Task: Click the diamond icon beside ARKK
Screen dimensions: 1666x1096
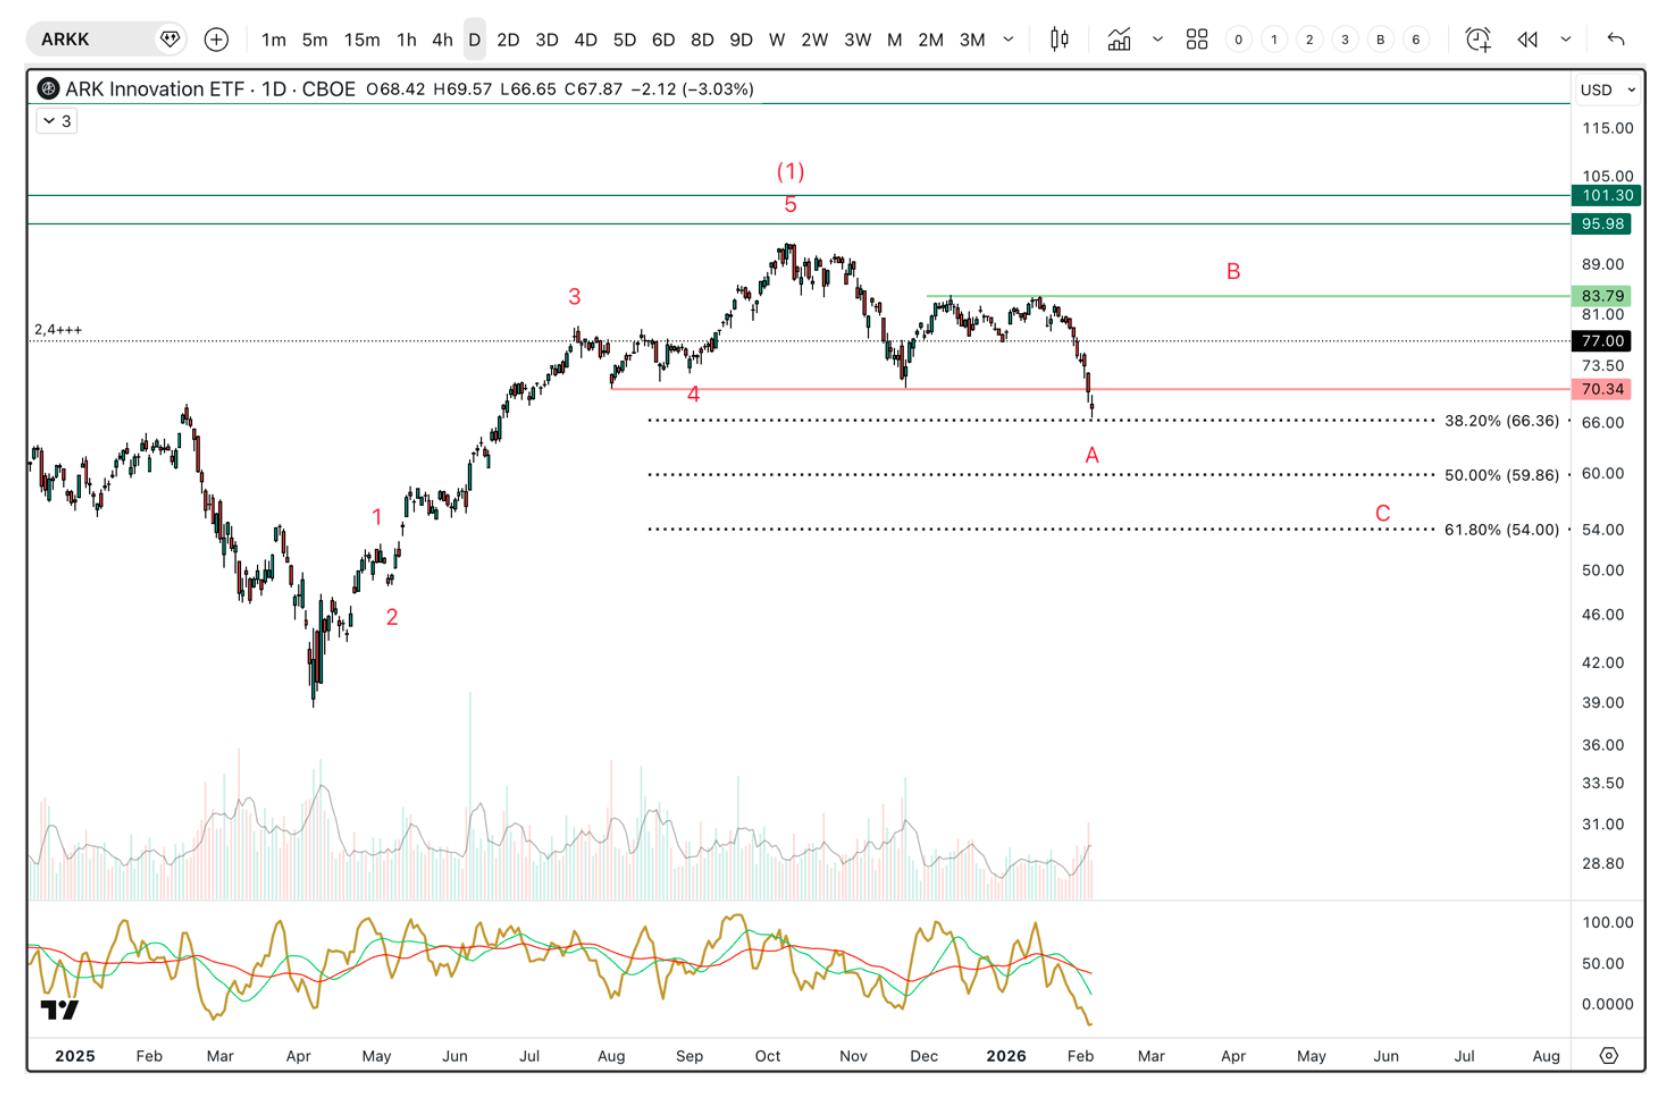Action: pyautogui.click(x=170, y=39)
